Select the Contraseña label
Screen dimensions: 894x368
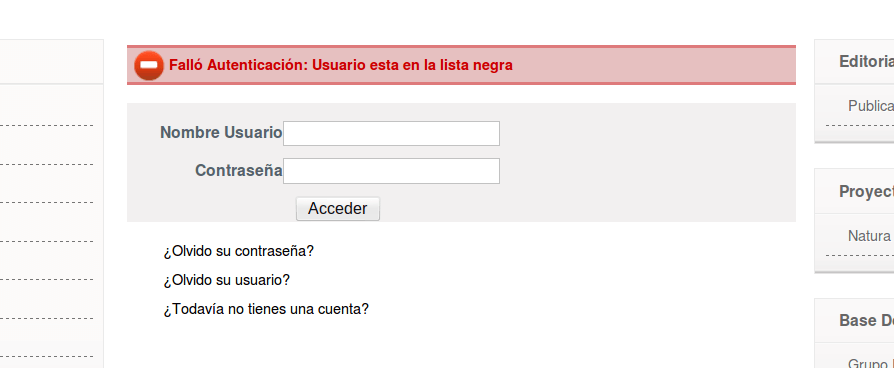238,170
